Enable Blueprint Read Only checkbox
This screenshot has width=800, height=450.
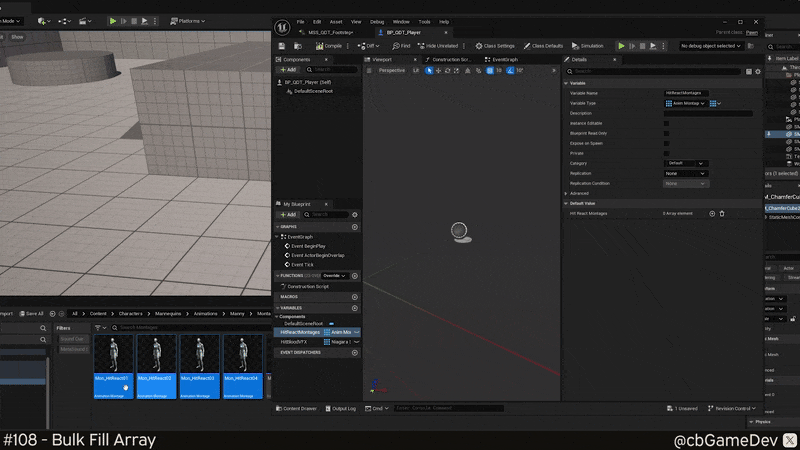pyautogui.click(x=667, y=133)
